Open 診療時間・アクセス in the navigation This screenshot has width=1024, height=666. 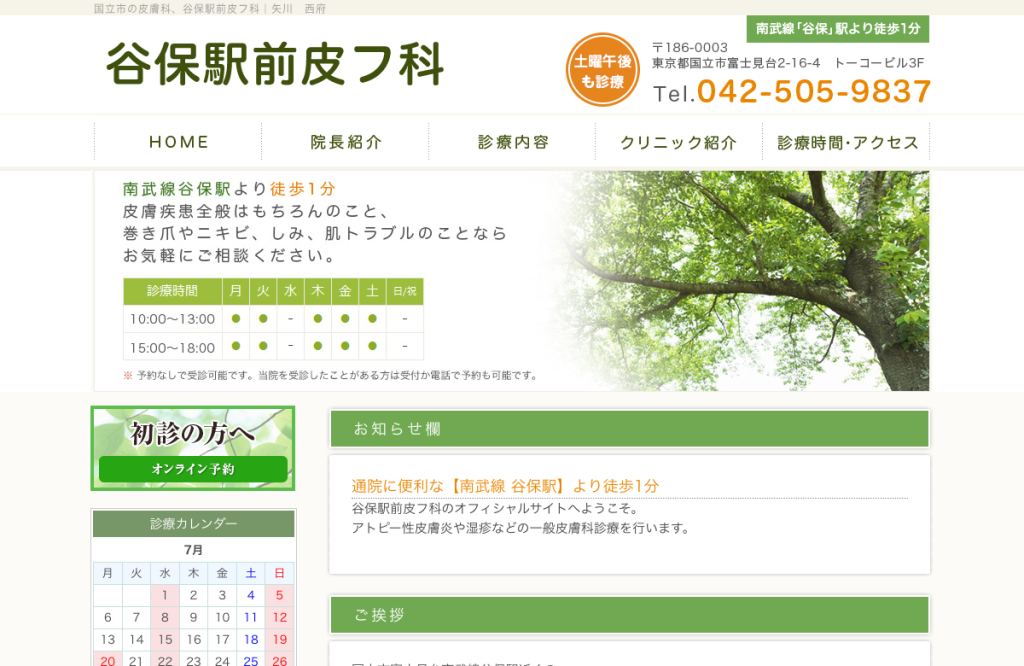(846, 142)
